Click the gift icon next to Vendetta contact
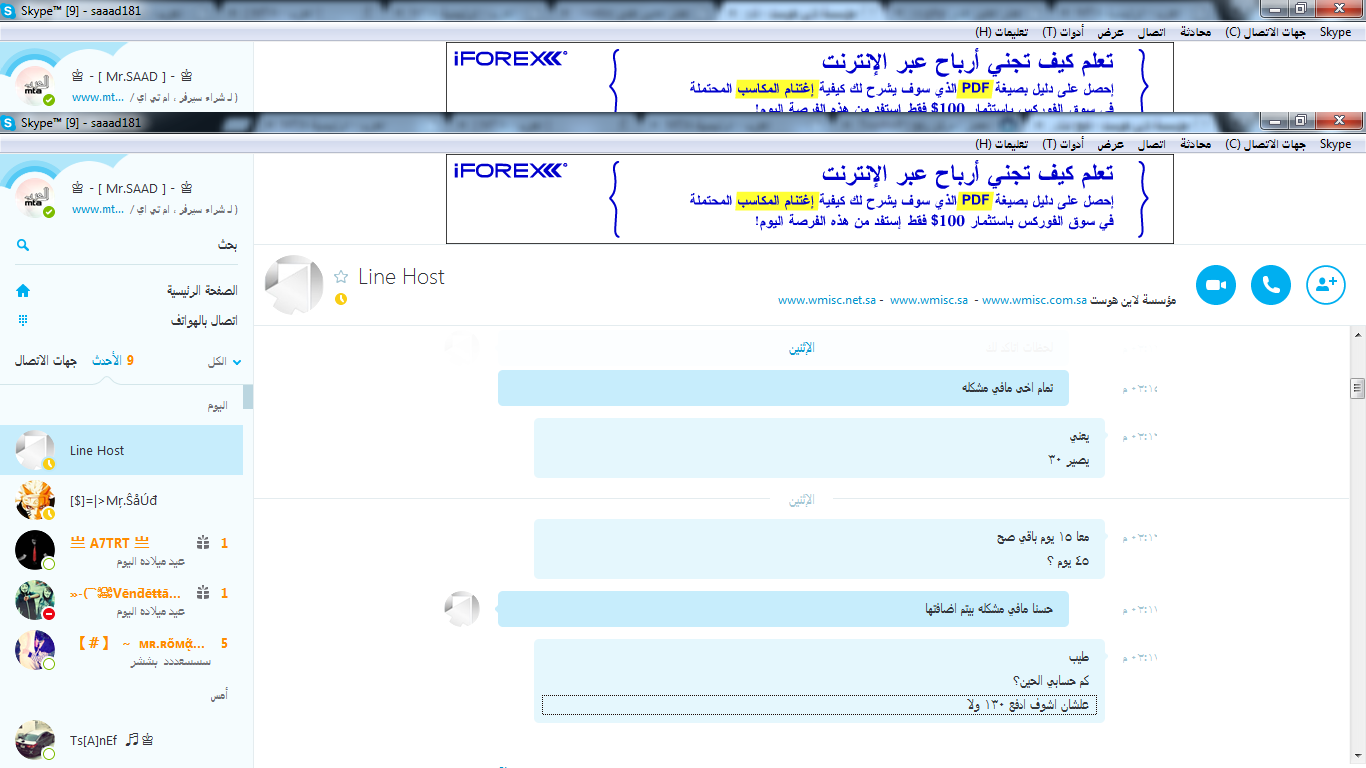This screenshot has height=768, width=1366. 203,593
